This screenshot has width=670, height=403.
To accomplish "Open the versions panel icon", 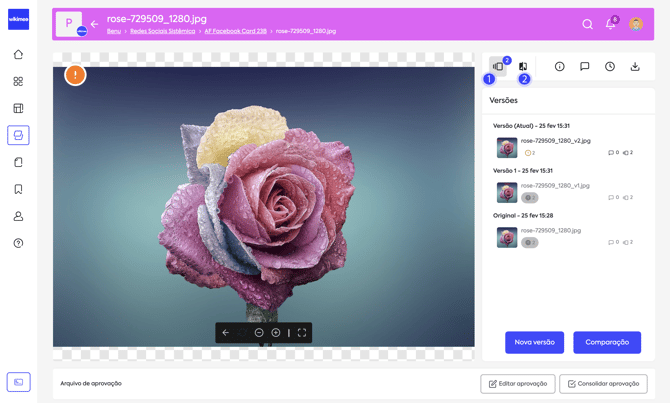I will click(498, 67).
